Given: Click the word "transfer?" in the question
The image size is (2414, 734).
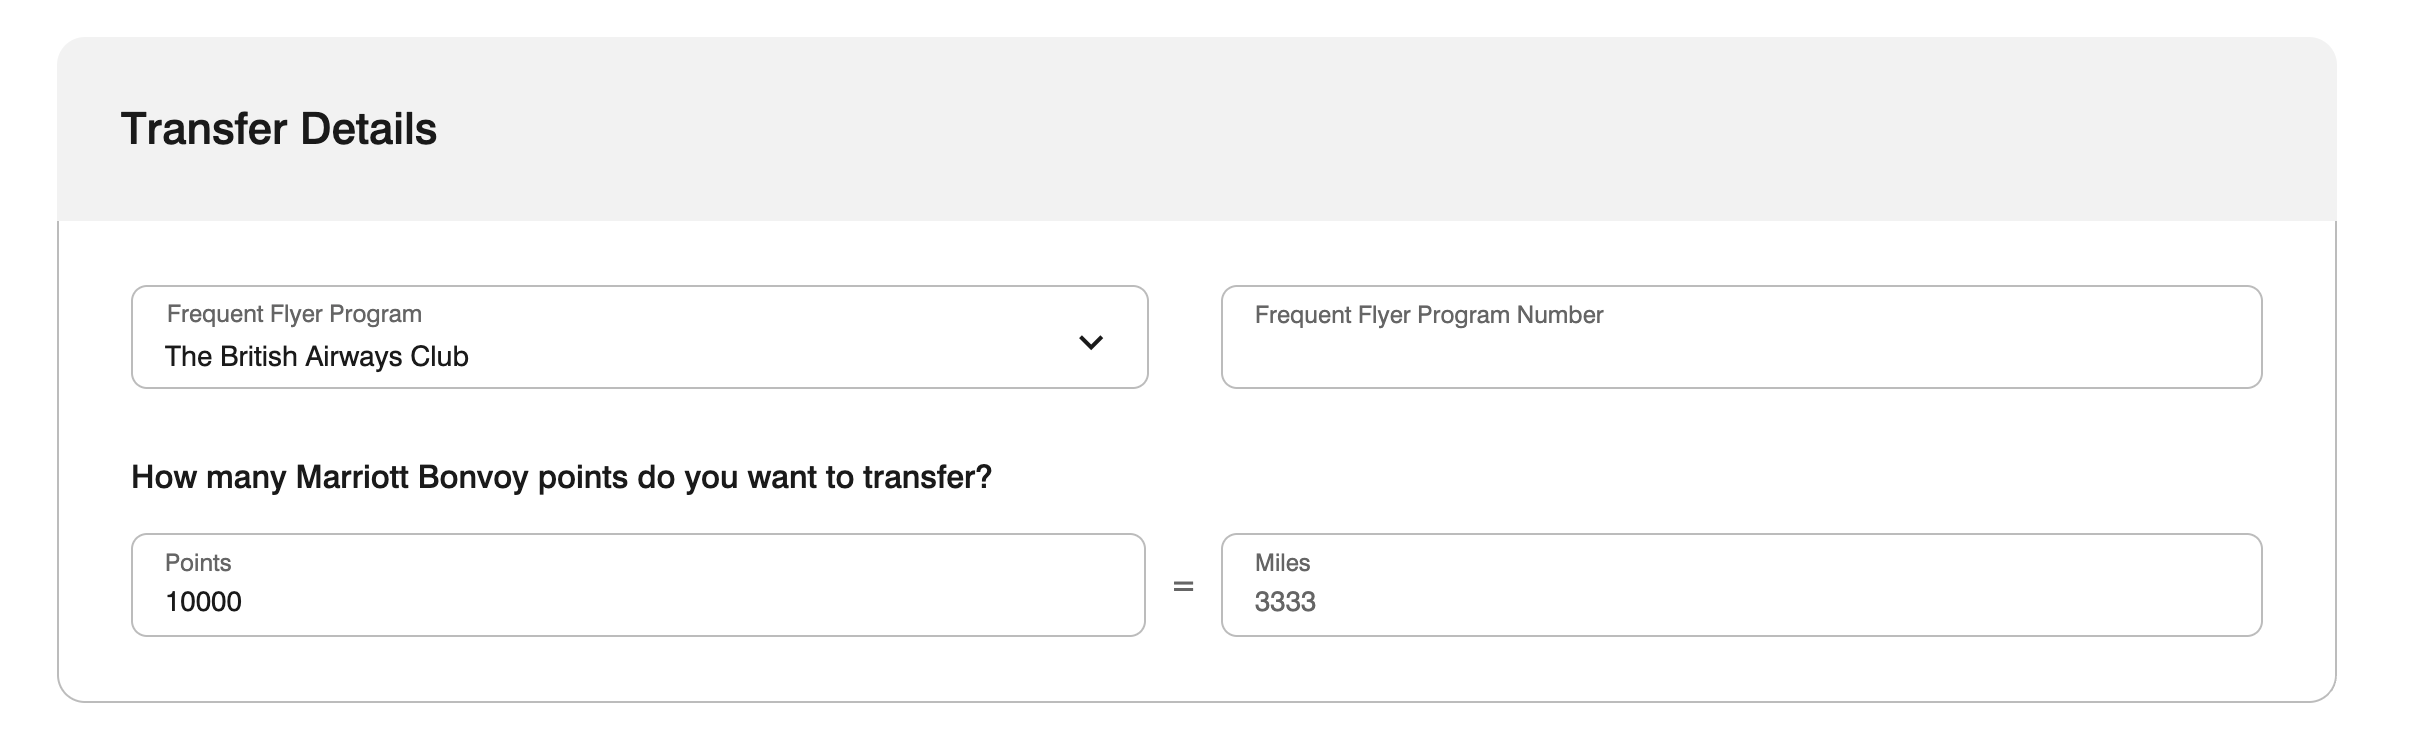Looking at the screenshot, I should tap(927, 477).
